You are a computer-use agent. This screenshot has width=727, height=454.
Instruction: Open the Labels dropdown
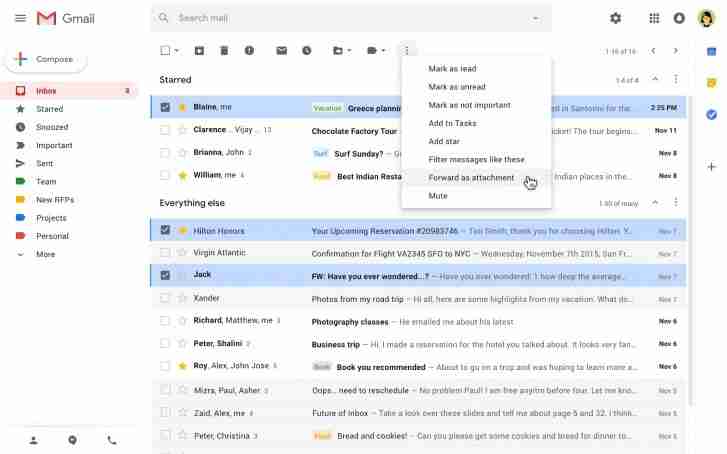click(376, 51)
